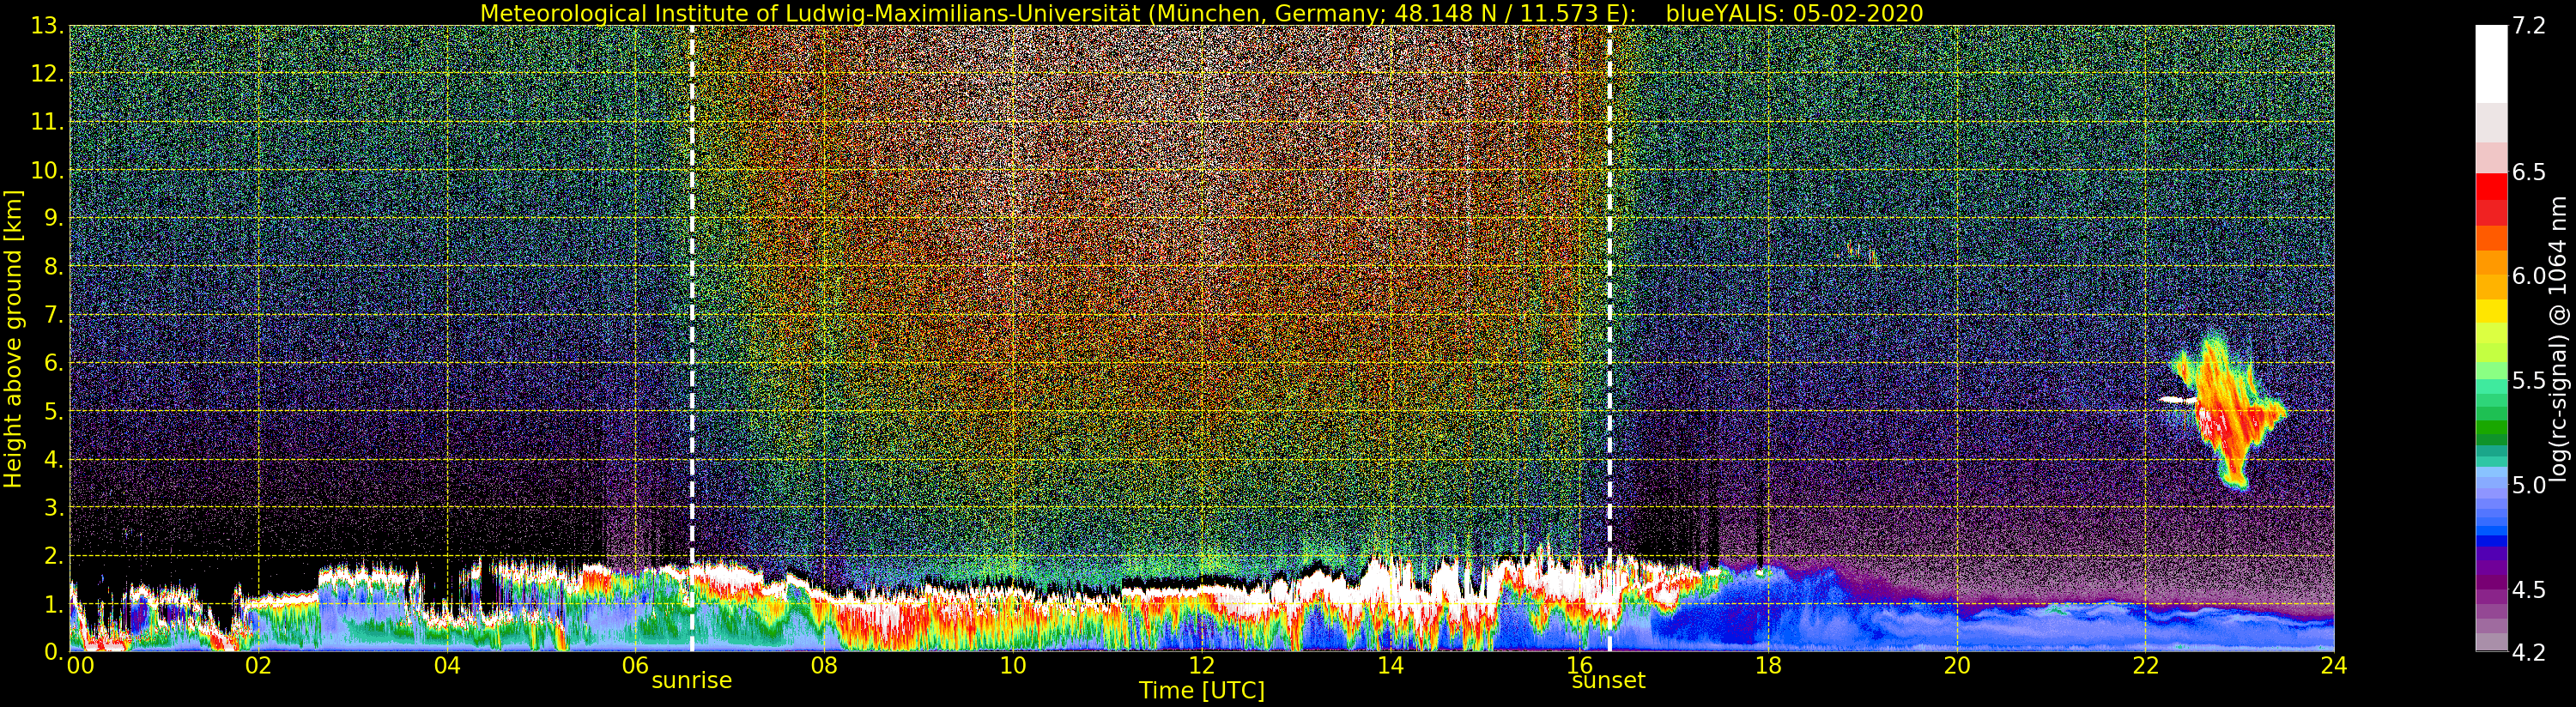Pick the white top segment of the colorbar
Viewport: 2576px width, 707px height.
[2491, 64]
